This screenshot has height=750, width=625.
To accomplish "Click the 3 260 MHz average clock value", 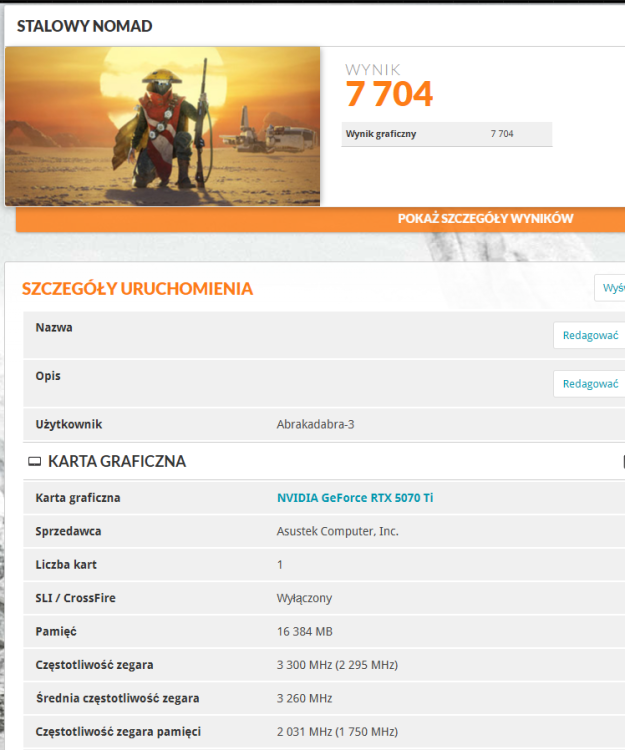I will [304, 698].
